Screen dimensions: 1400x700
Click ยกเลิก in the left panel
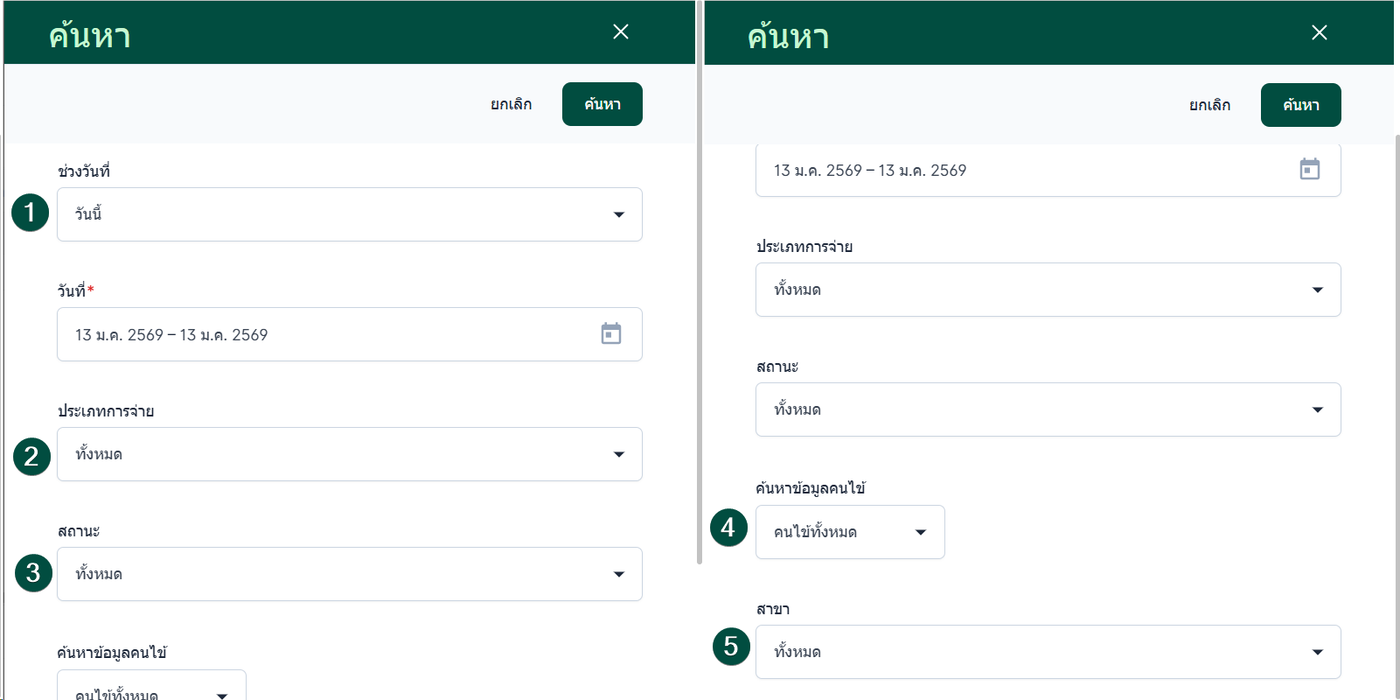point(511,105)
